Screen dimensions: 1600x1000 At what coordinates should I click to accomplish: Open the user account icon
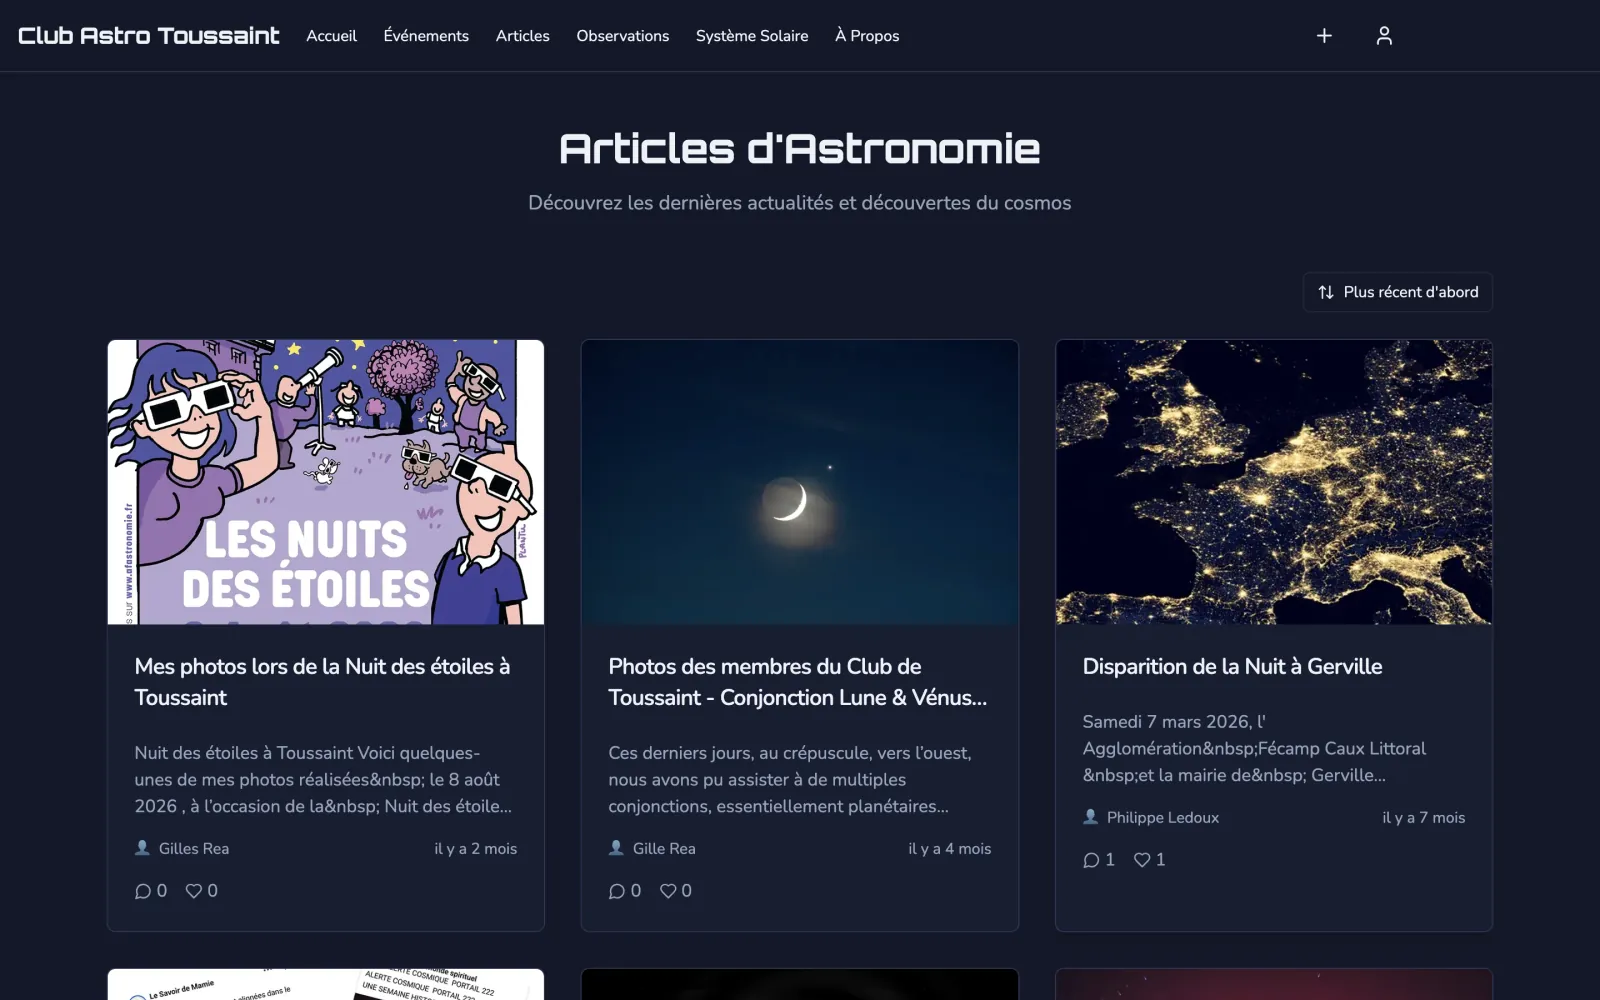[x=1384, y=36]
